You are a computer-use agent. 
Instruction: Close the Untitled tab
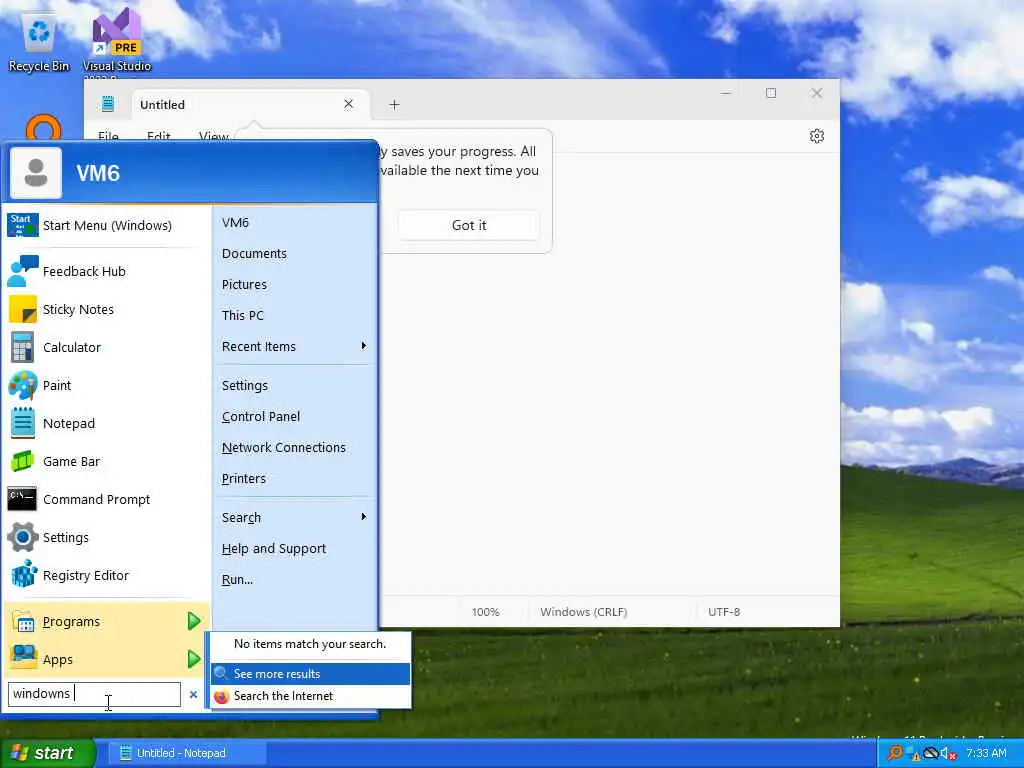click(348, 104)
